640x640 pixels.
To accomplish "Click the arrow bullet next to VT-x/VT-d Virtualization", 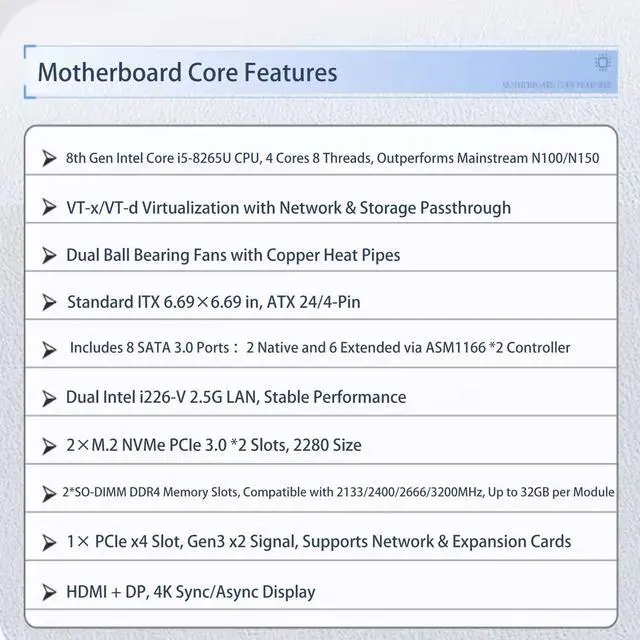I will (x=48, y=207).
